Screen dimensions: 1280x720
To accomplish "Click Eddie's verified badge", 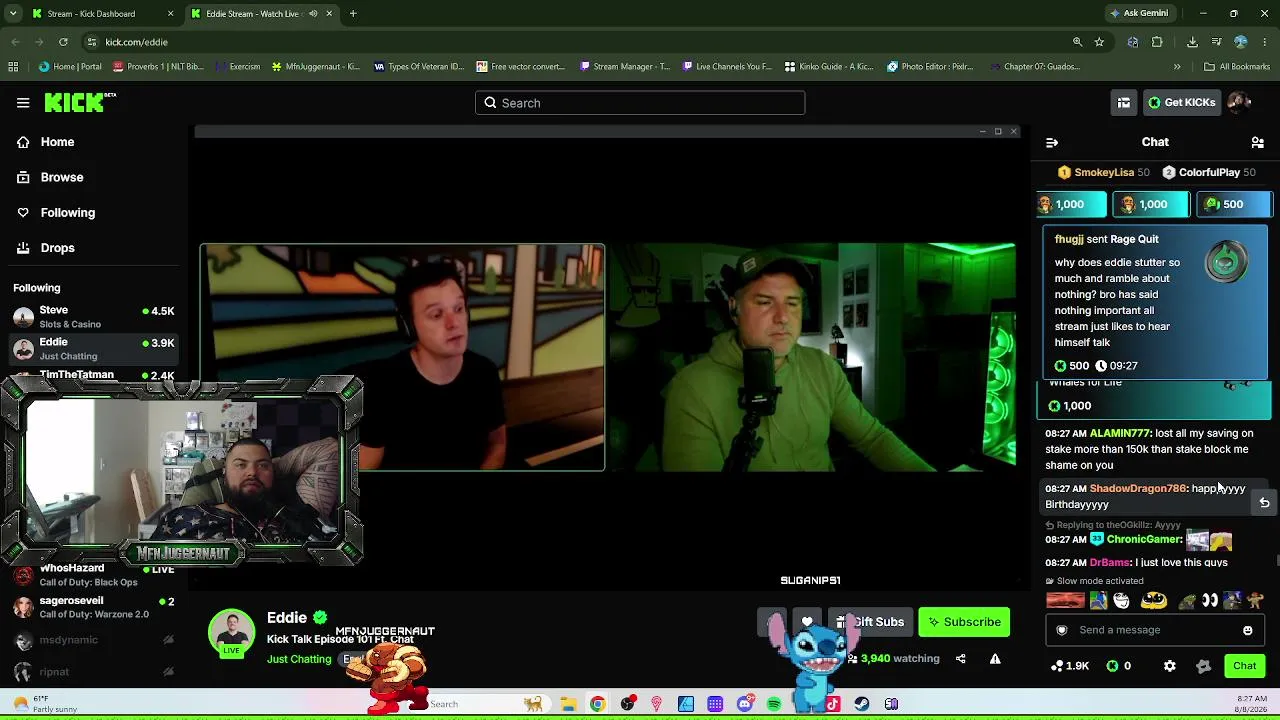I will 320,618.
